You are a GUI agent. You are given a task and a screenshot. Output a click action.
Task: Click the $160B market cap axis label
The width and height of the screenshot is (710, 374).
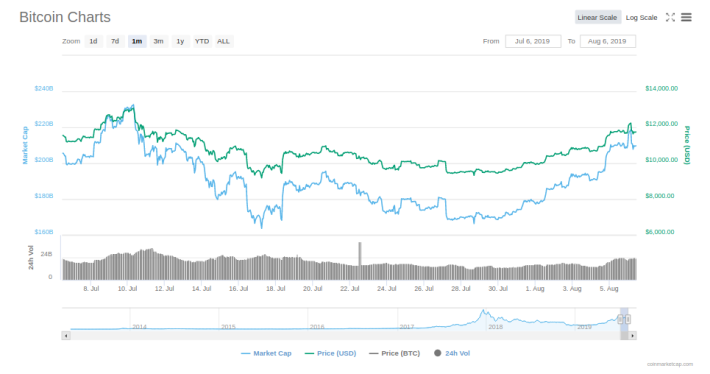[x=44, y=232]
